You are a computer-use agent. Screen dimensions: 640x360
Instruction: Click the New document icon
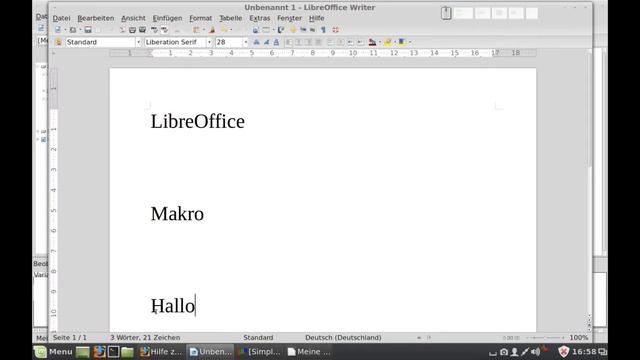coord(58,30)
